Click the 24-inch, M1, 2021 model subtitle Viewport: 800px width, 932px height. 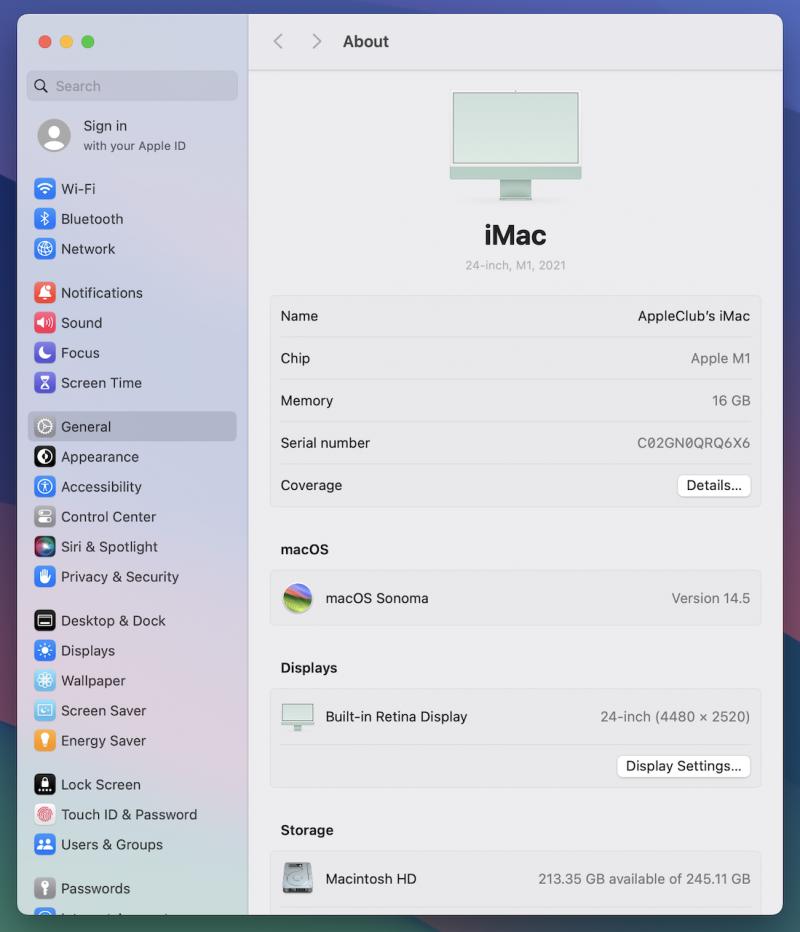pos(515,265)
